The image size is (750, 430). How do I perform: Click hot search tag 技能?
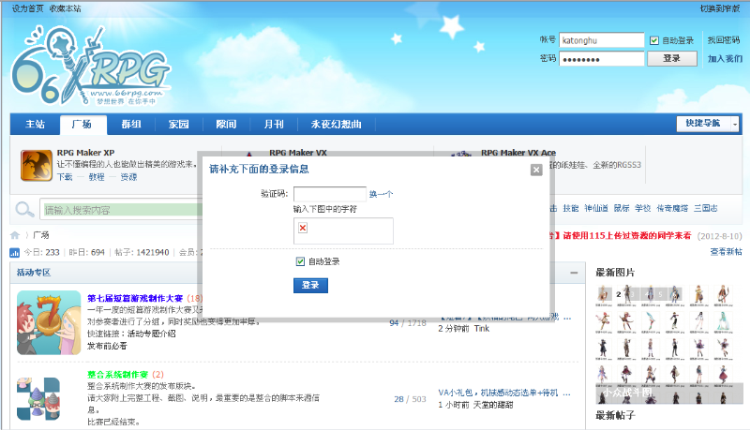click(571, 208)
